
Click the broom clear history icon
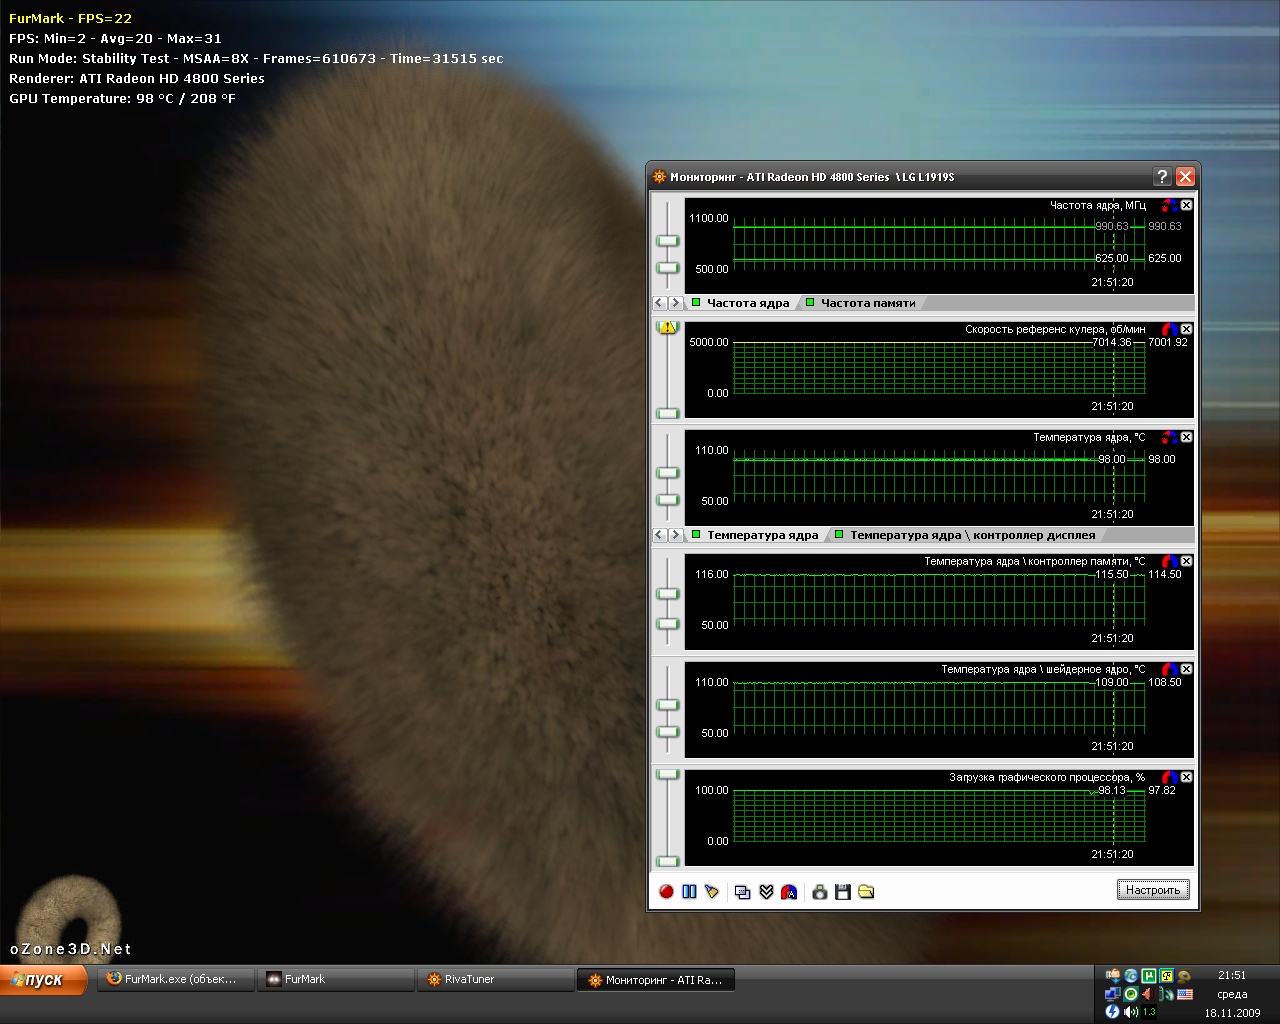712,892
